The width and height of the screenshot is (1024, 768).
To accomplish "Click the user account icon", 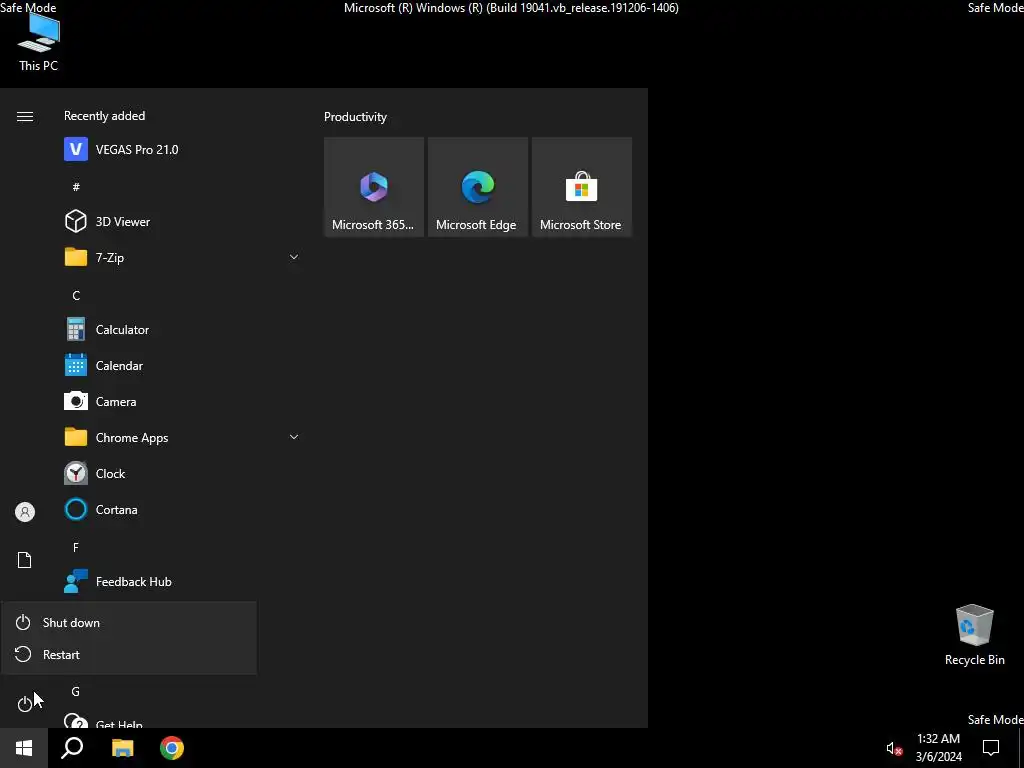I will click(x=25, y=512).
